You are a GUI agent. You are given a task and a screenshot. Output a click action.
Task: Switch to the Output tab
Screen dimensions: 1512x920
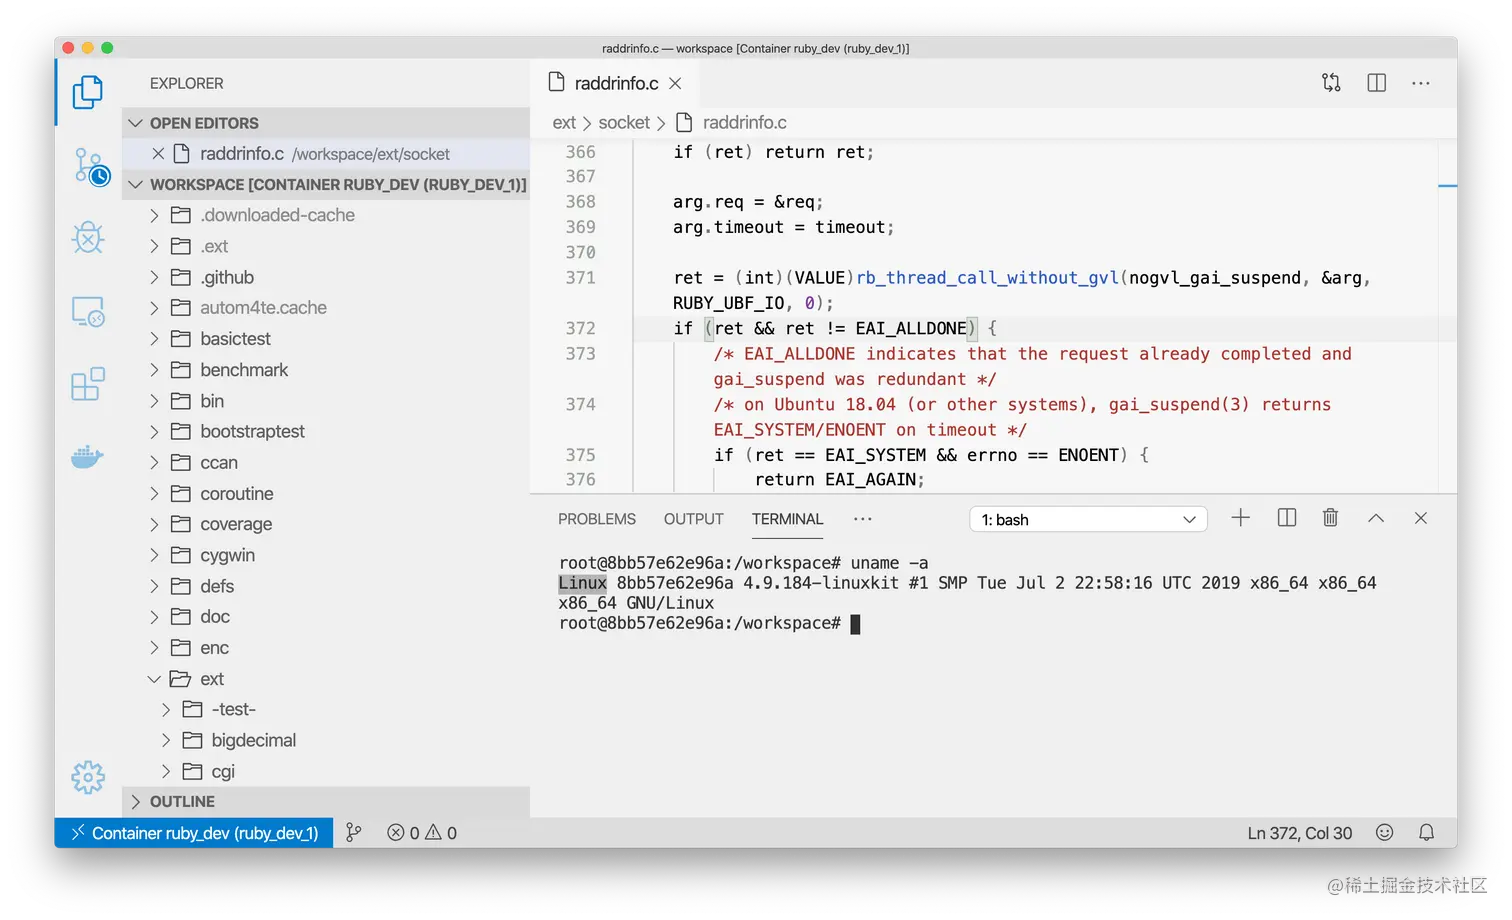coord(694,519)
